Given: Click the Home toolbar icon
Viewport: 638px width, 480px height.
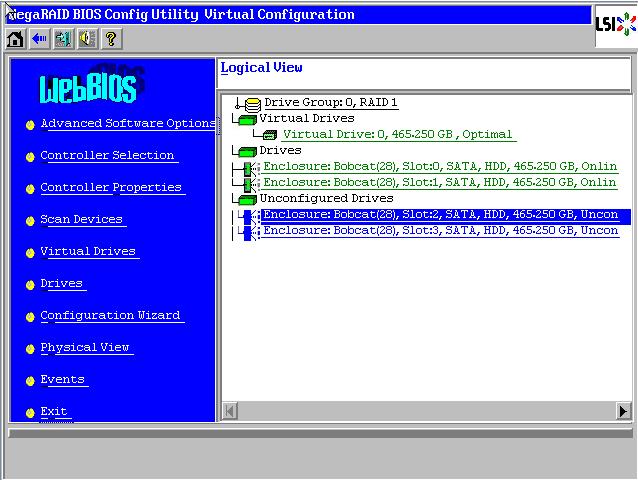Looking at the screenshot, I should point(15,39).
